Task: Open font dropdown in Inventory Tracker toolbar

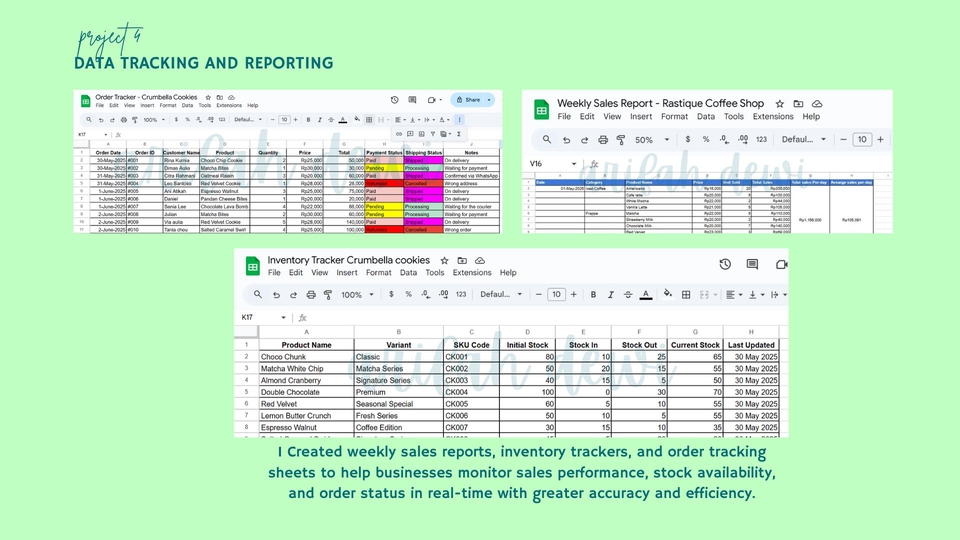Action: click(x=501, y=294)
